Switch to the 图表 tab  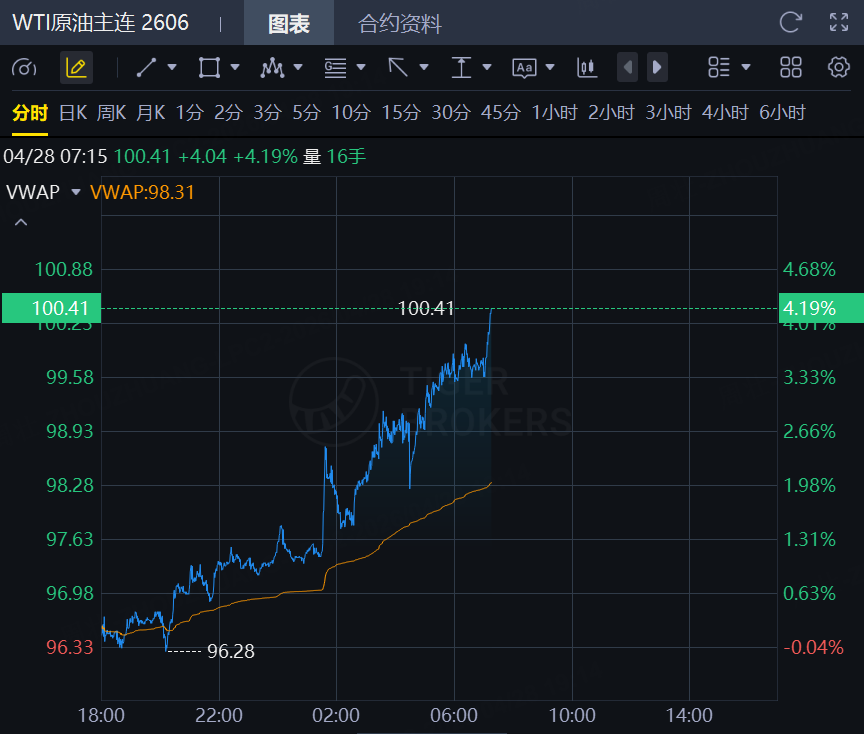click(289, 24)
